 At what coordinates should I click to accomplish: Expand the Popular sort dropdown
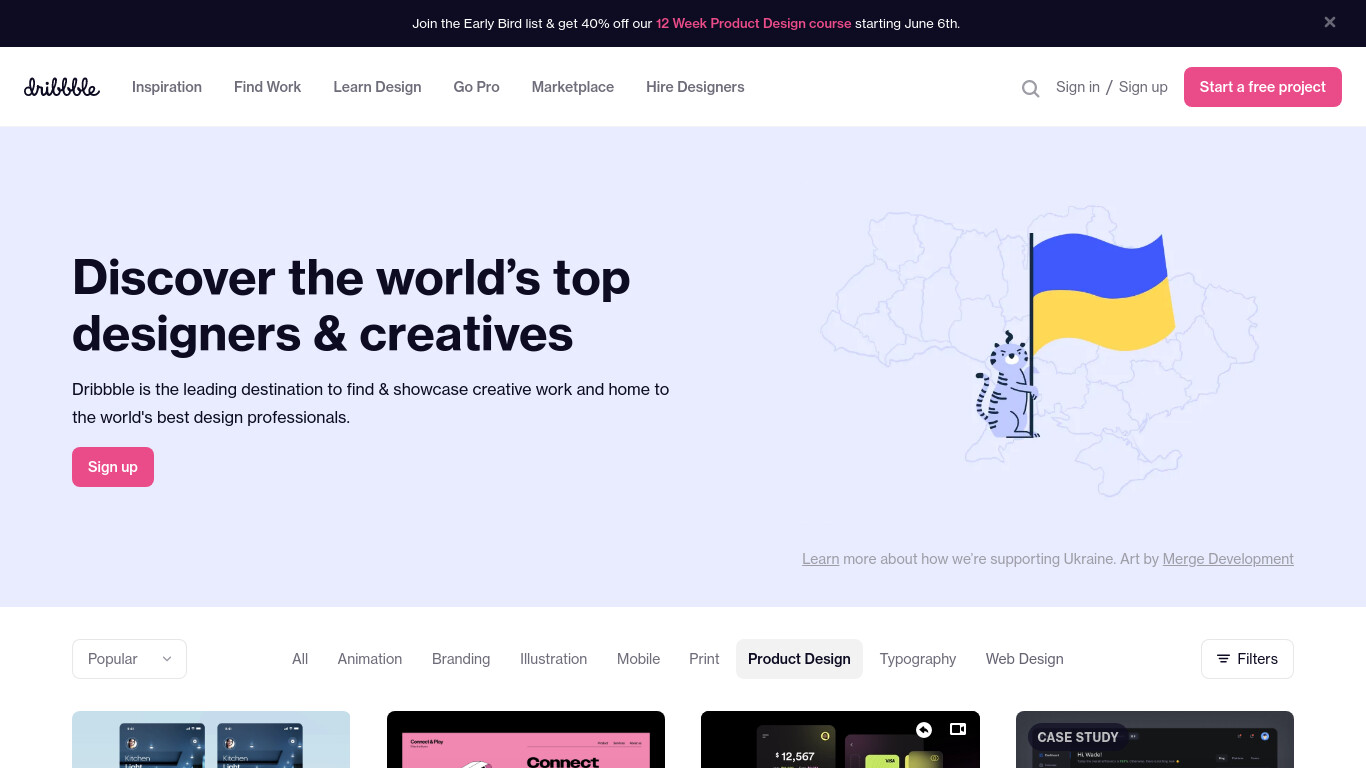click(129, 659)
